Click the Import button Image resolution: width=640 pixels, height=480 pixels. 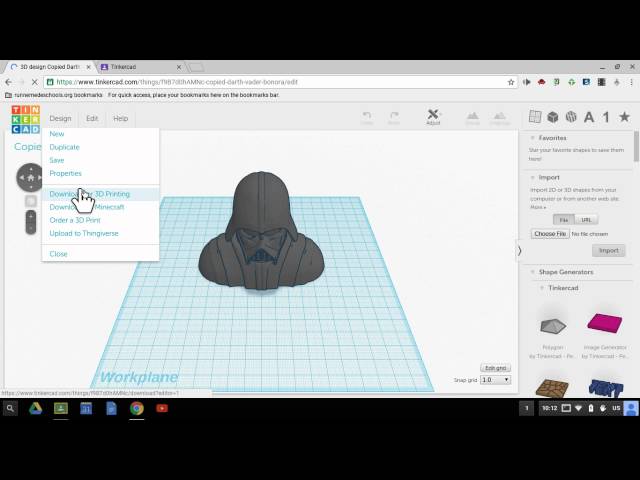(609, 251)
